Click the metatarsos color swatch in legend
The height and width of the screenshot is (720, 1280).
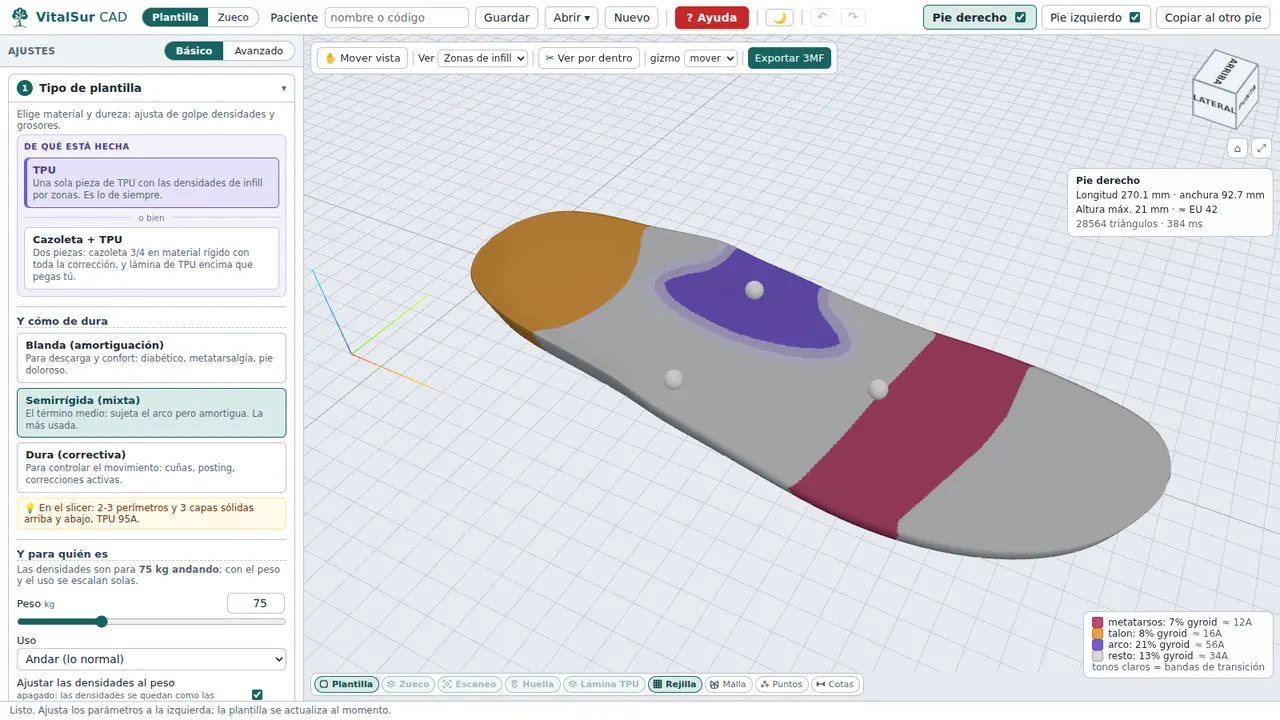click(x=1098, y=623)
